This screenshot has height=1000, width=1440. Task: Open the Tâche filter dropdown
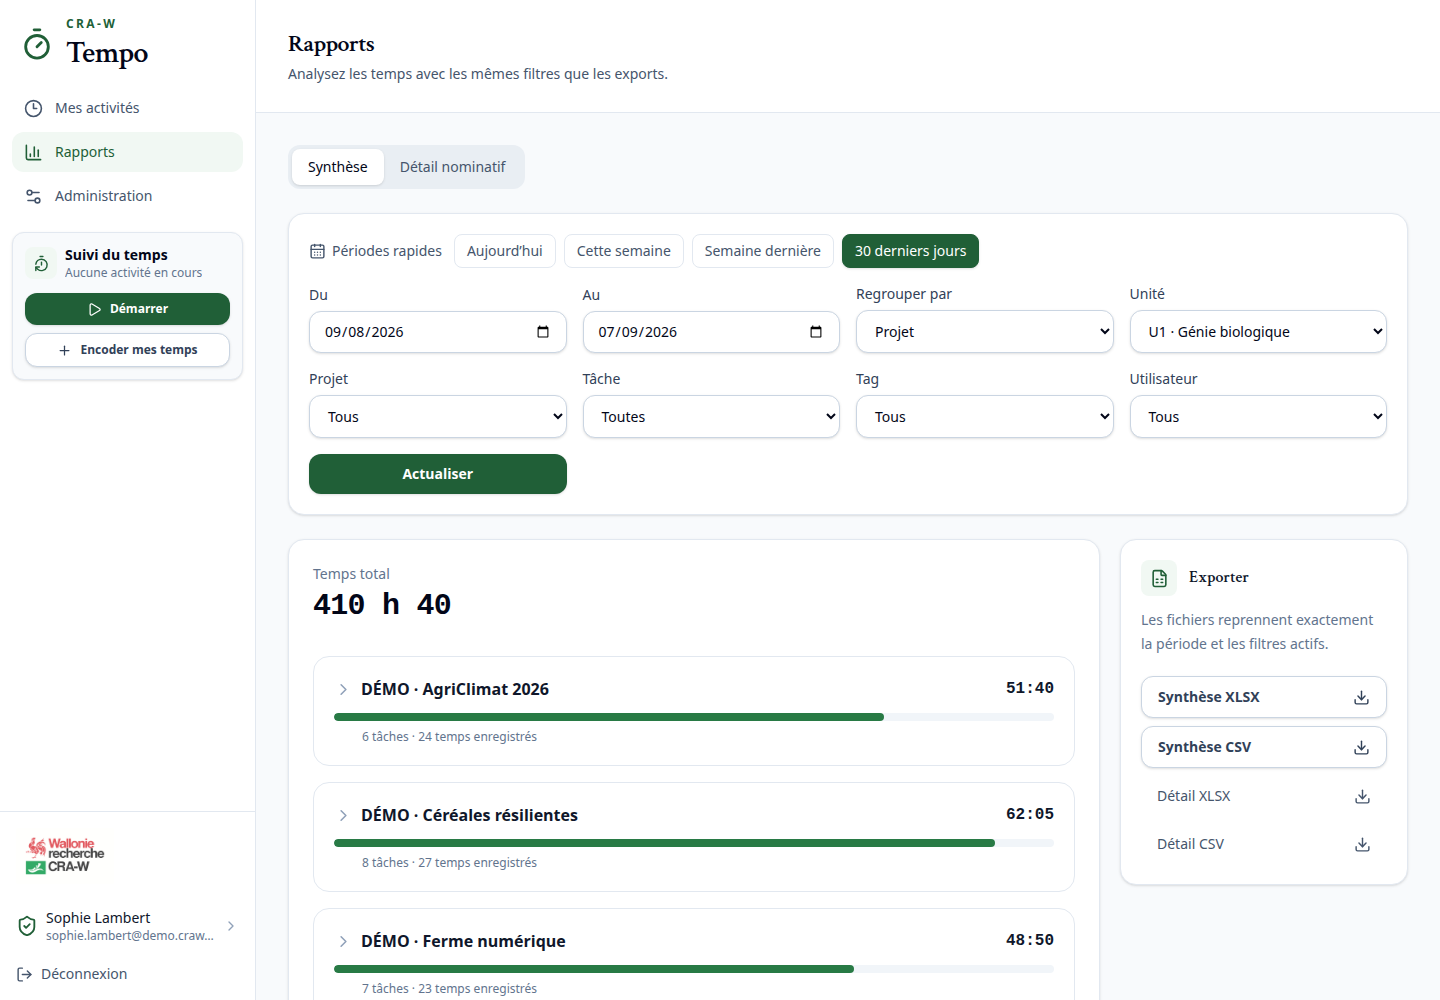click(x=711, y=417)
